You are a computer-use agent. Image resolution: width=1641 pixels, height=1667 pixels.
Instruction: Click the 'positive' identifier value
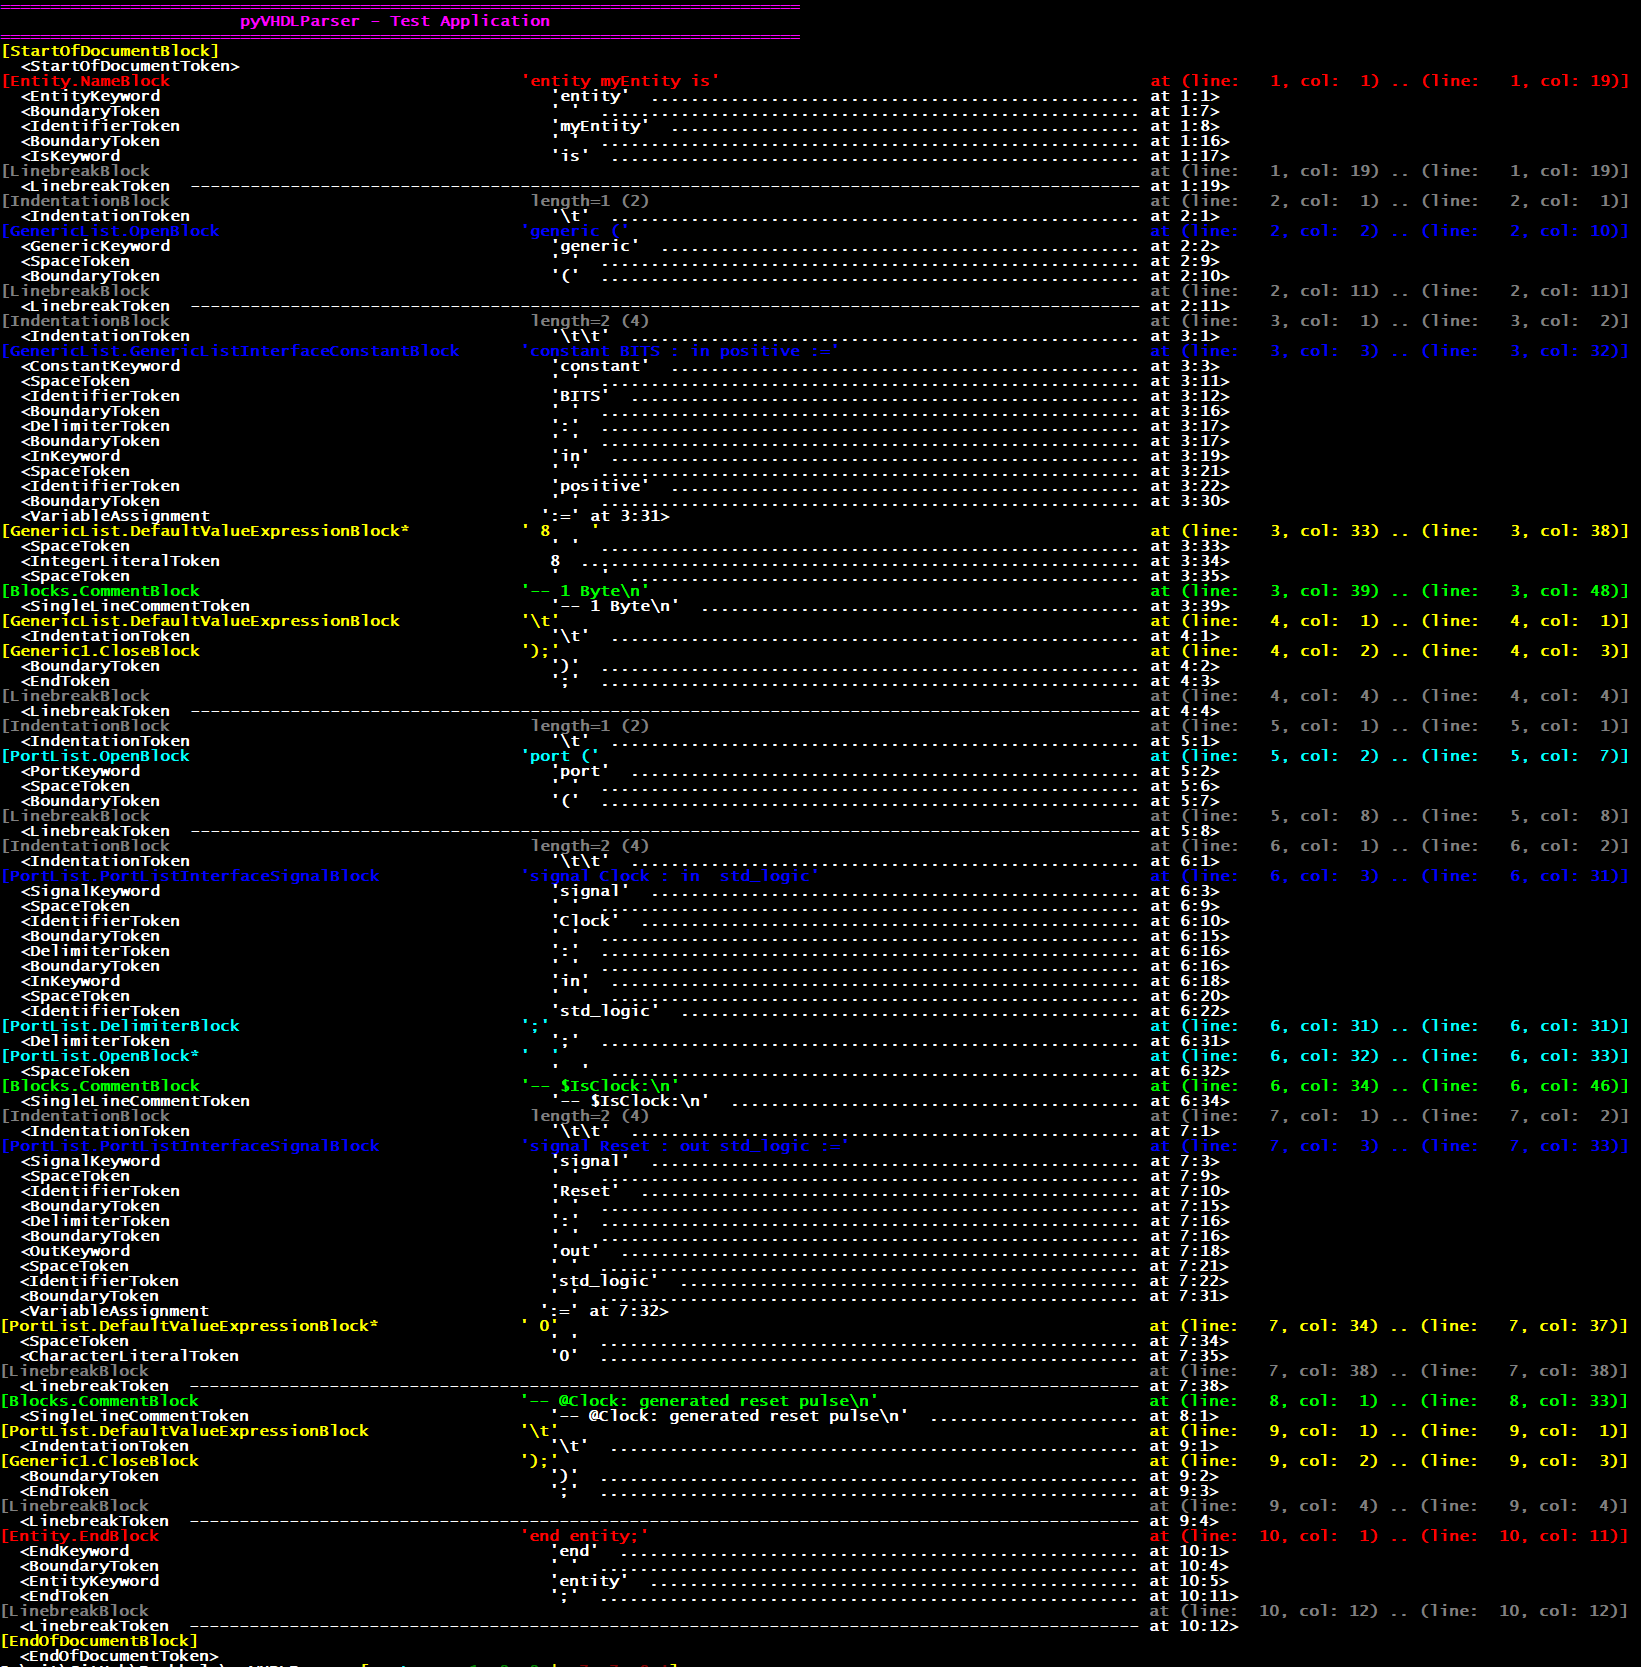(600, 486)
